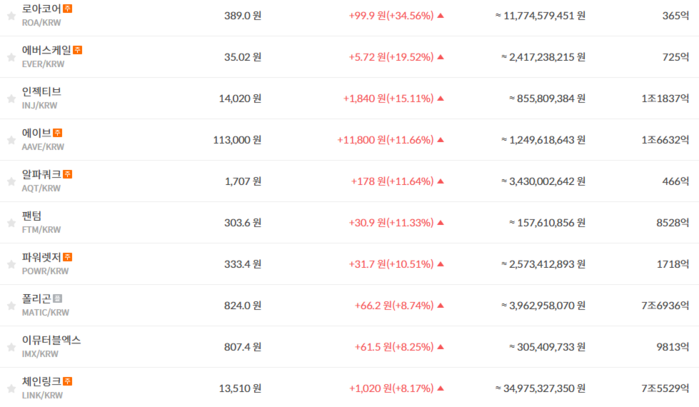
Task: Mark 파워렛저 POWR/KRW as favorite
Action: pyautogui.click(x=11, y=265)
